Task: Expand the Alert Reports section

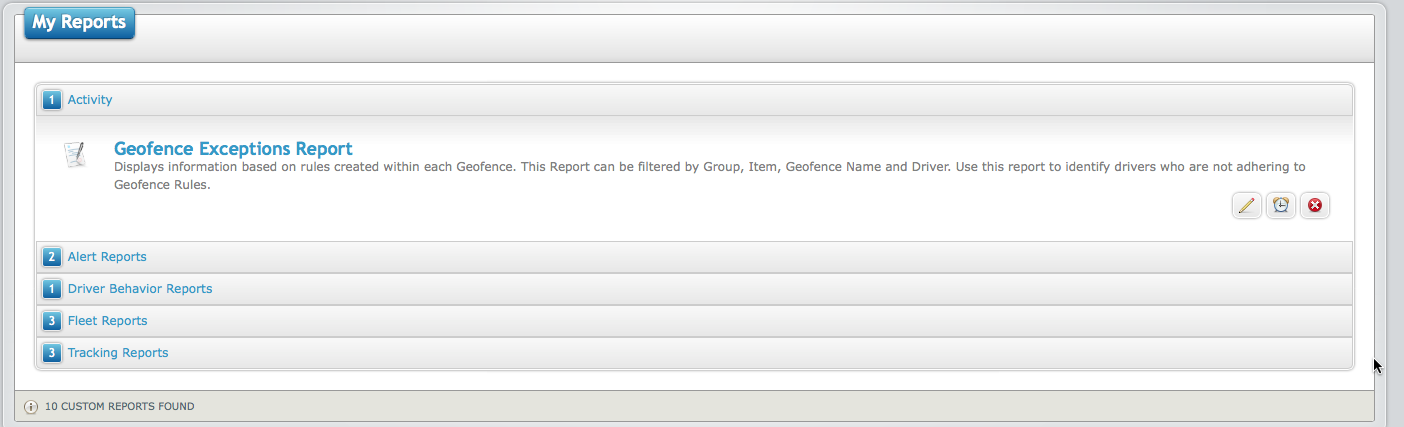Action: tap(694, 257)
